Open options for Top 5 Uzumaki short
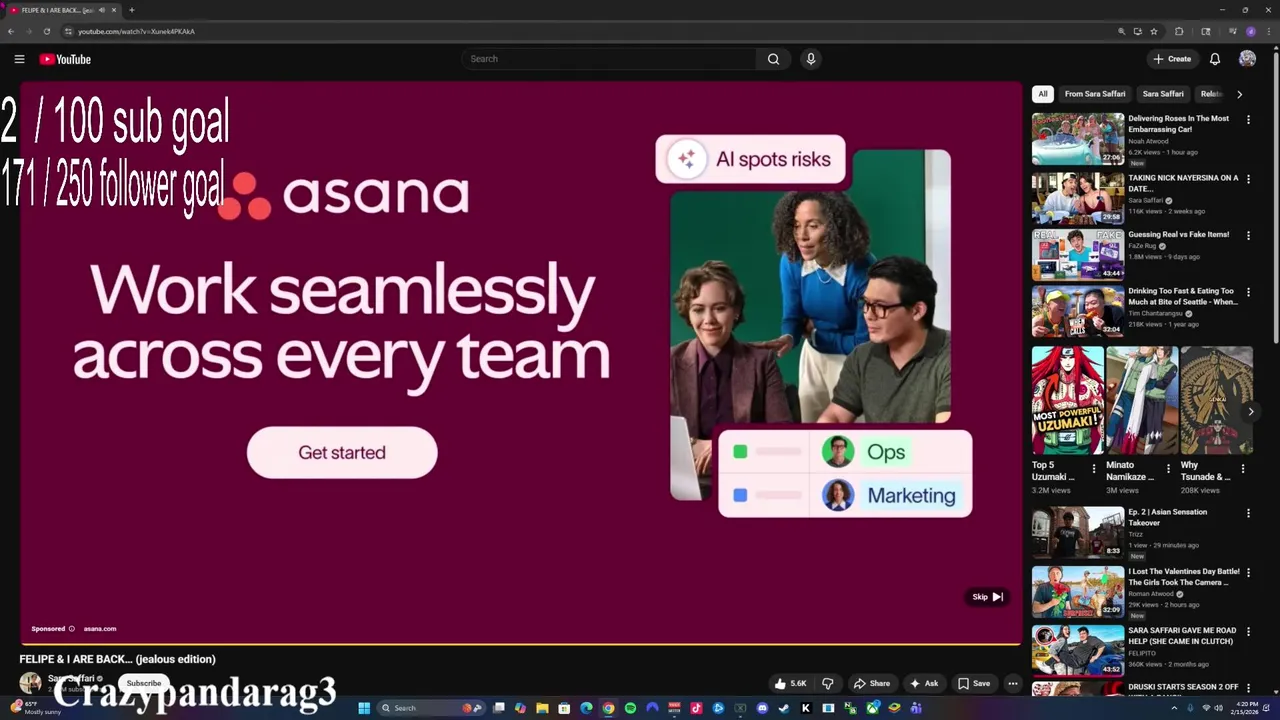Screen dimensions: 1280x720 click(1093, 468)
